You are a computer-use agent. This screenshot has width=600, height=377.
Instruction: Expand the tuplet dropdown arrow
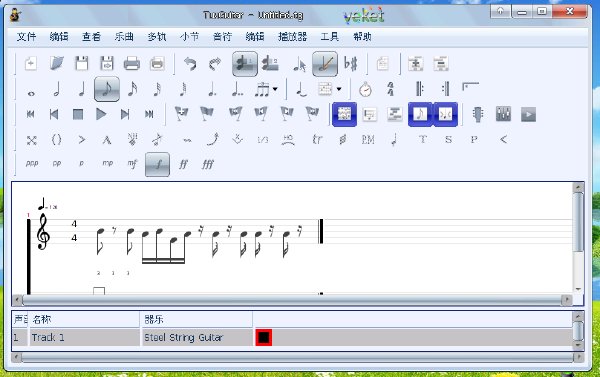(275, 89)
